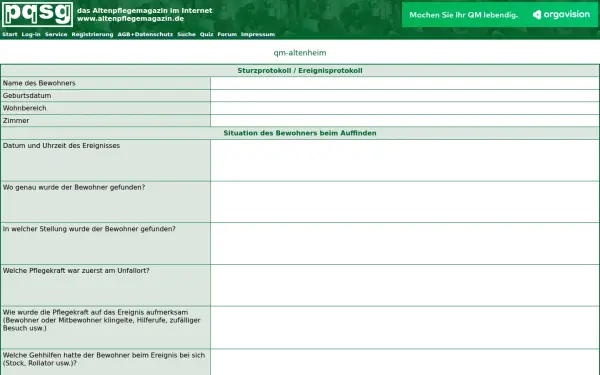Click the Zimmer label

click(x=16, y=121)
